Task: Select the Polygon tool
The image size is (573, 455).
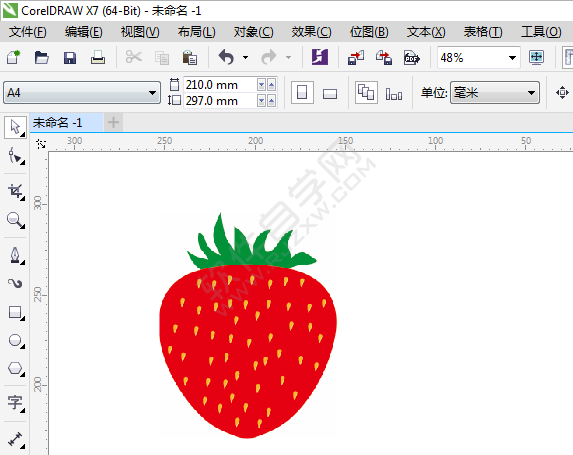Action: pos(15,368)
